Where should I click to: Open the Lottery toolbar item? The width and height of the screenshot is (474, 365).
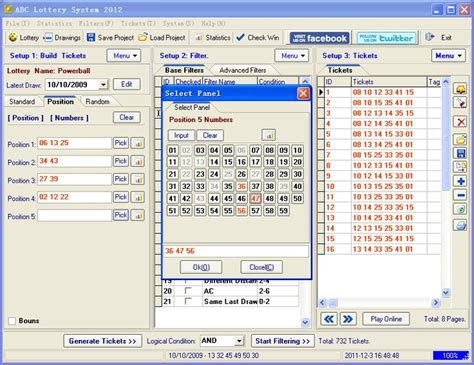coord(24,38)
